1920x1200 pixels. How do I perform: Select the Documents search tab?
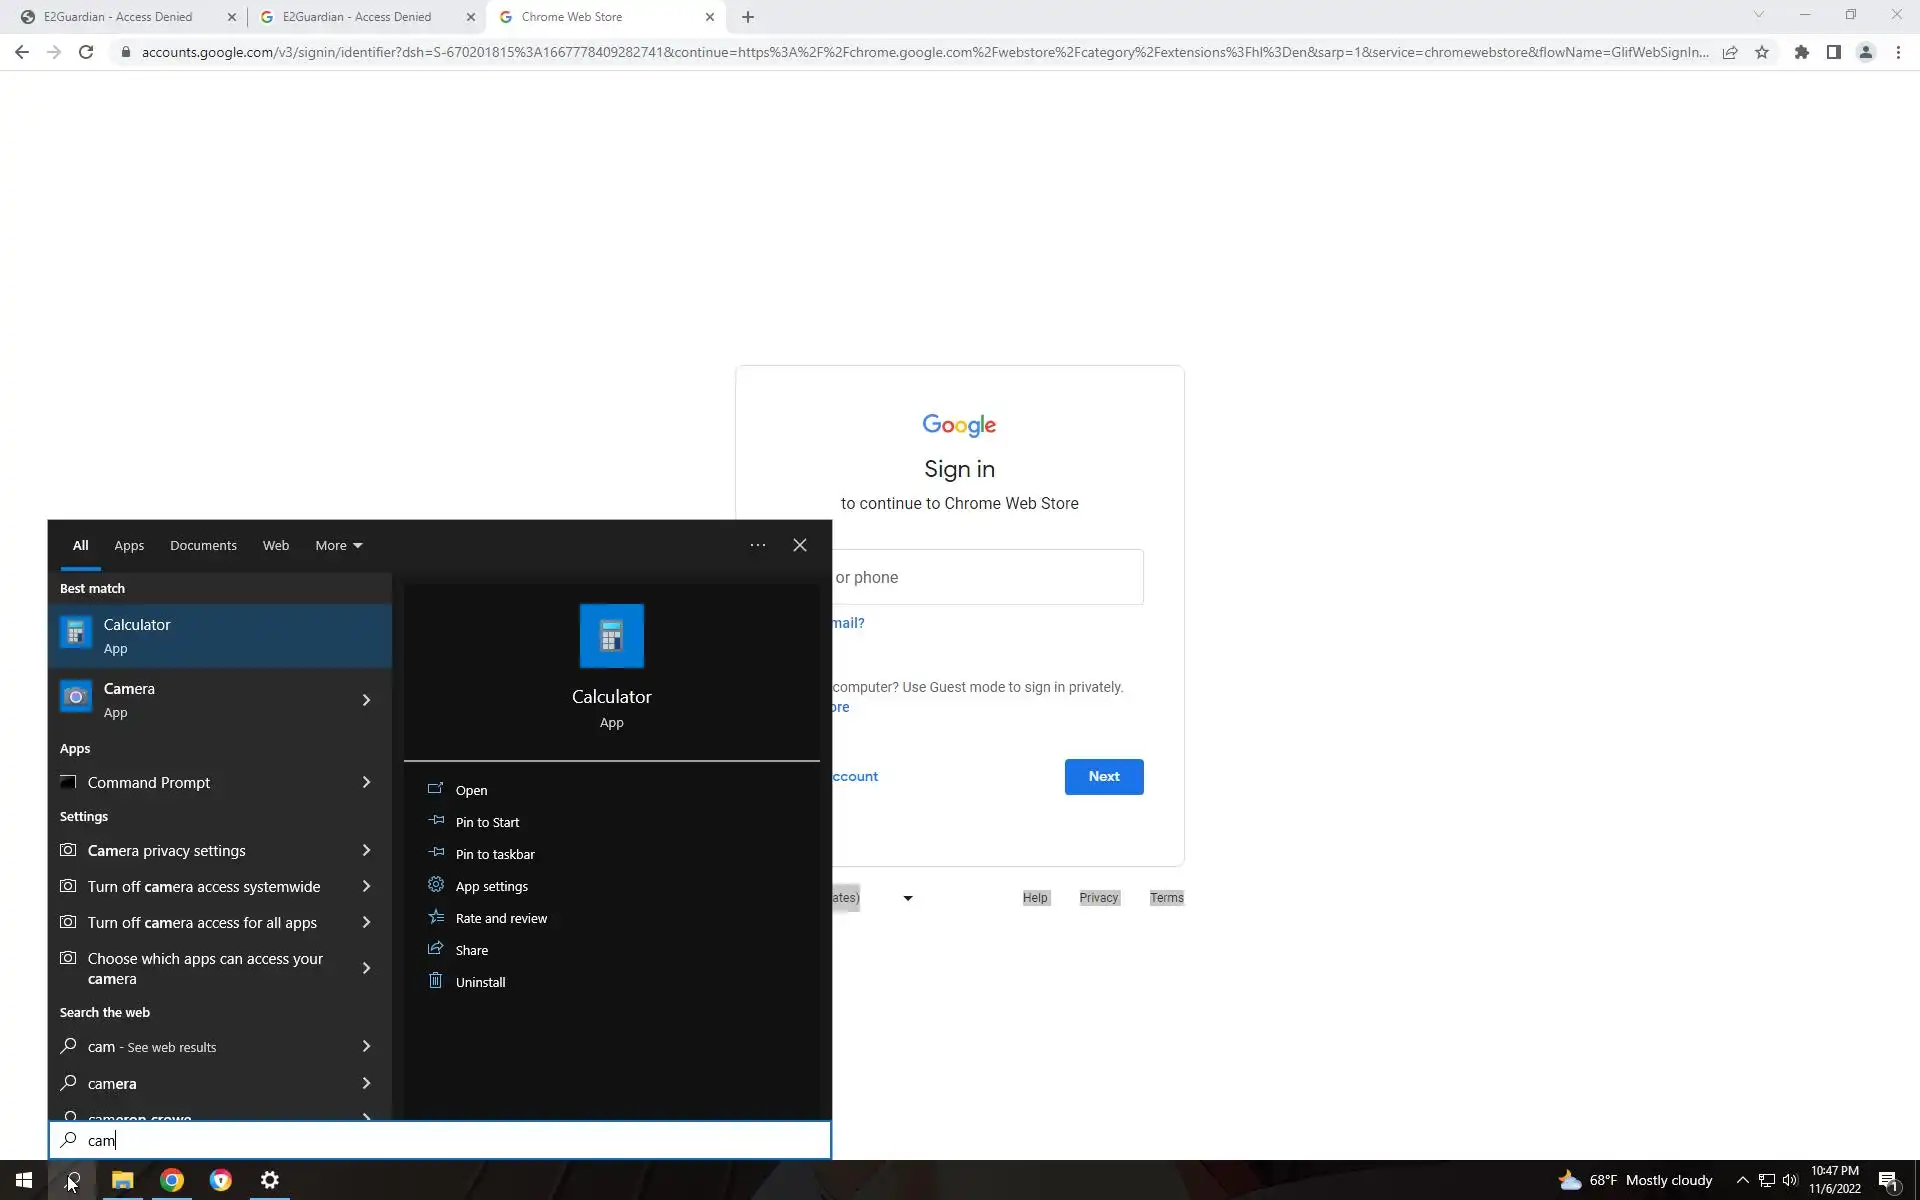[x=203, y=545]
